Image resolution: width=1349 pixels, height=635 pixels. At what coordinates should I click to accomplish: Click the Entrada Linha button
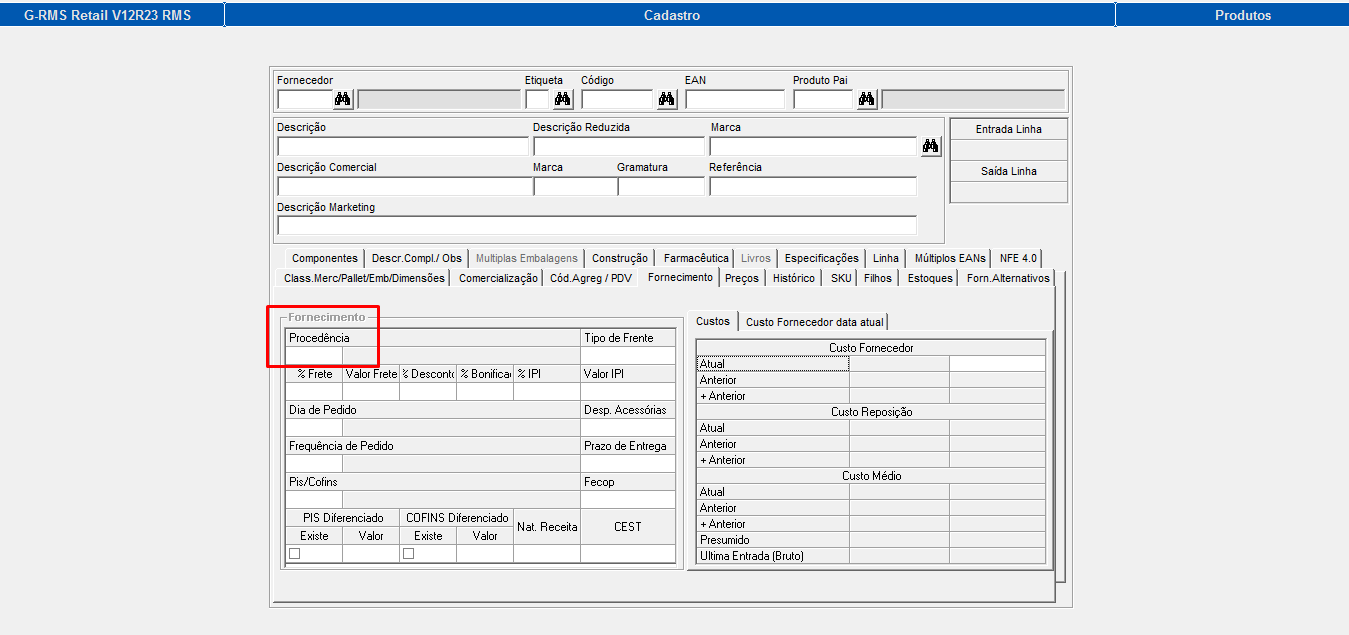pos(1009,129)
